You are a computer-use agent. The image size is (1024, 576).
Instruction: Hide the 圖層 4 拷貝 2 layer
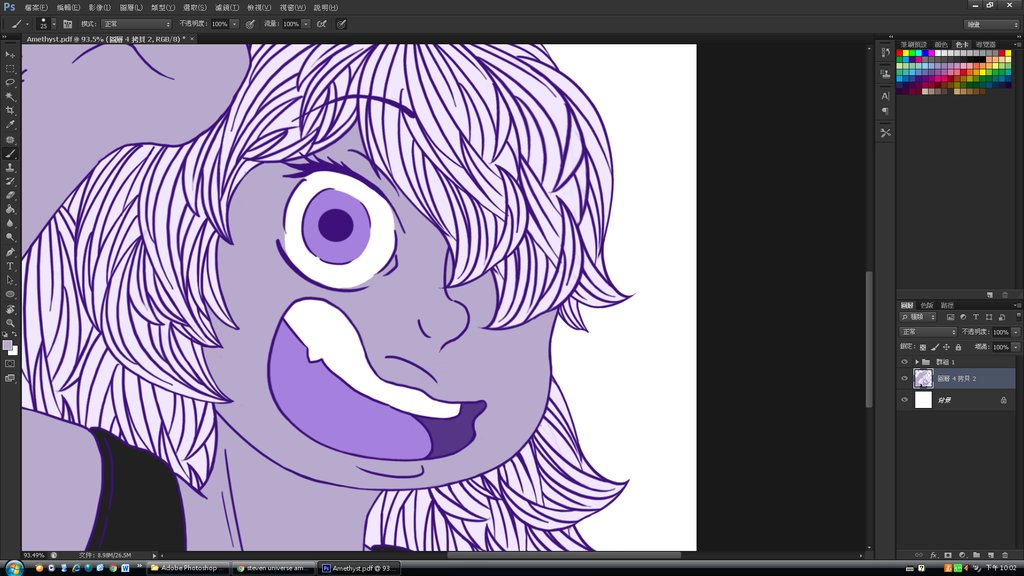pyautogui.click(x=904, y=378)
